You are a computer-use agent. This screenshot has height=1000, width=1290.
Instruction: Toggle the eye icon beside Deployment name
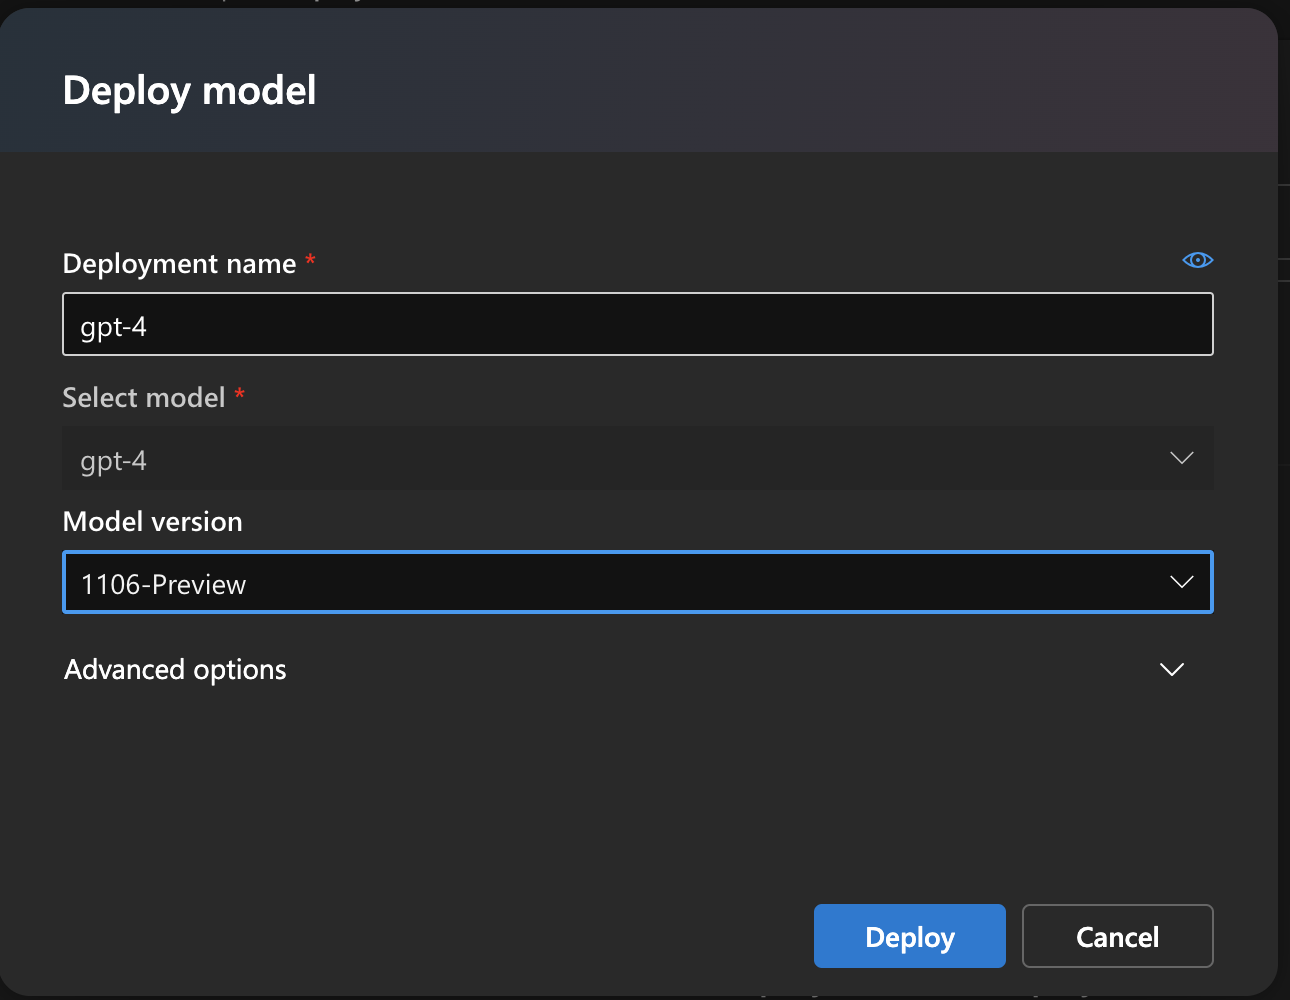pyautogui.click(x=1197, y=260)
